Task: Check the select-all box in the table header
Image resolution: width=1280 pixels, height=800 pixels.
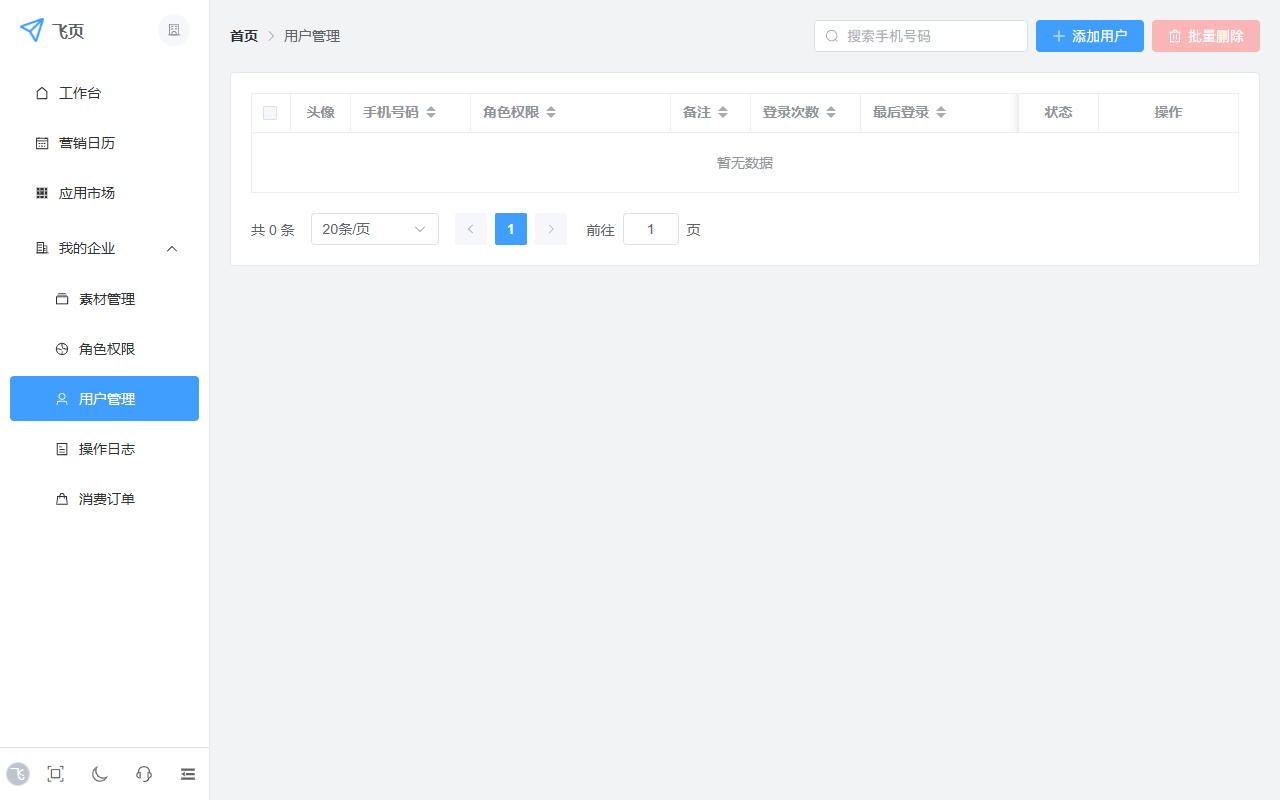Action: pyautogui.click(x=270, y=112)
